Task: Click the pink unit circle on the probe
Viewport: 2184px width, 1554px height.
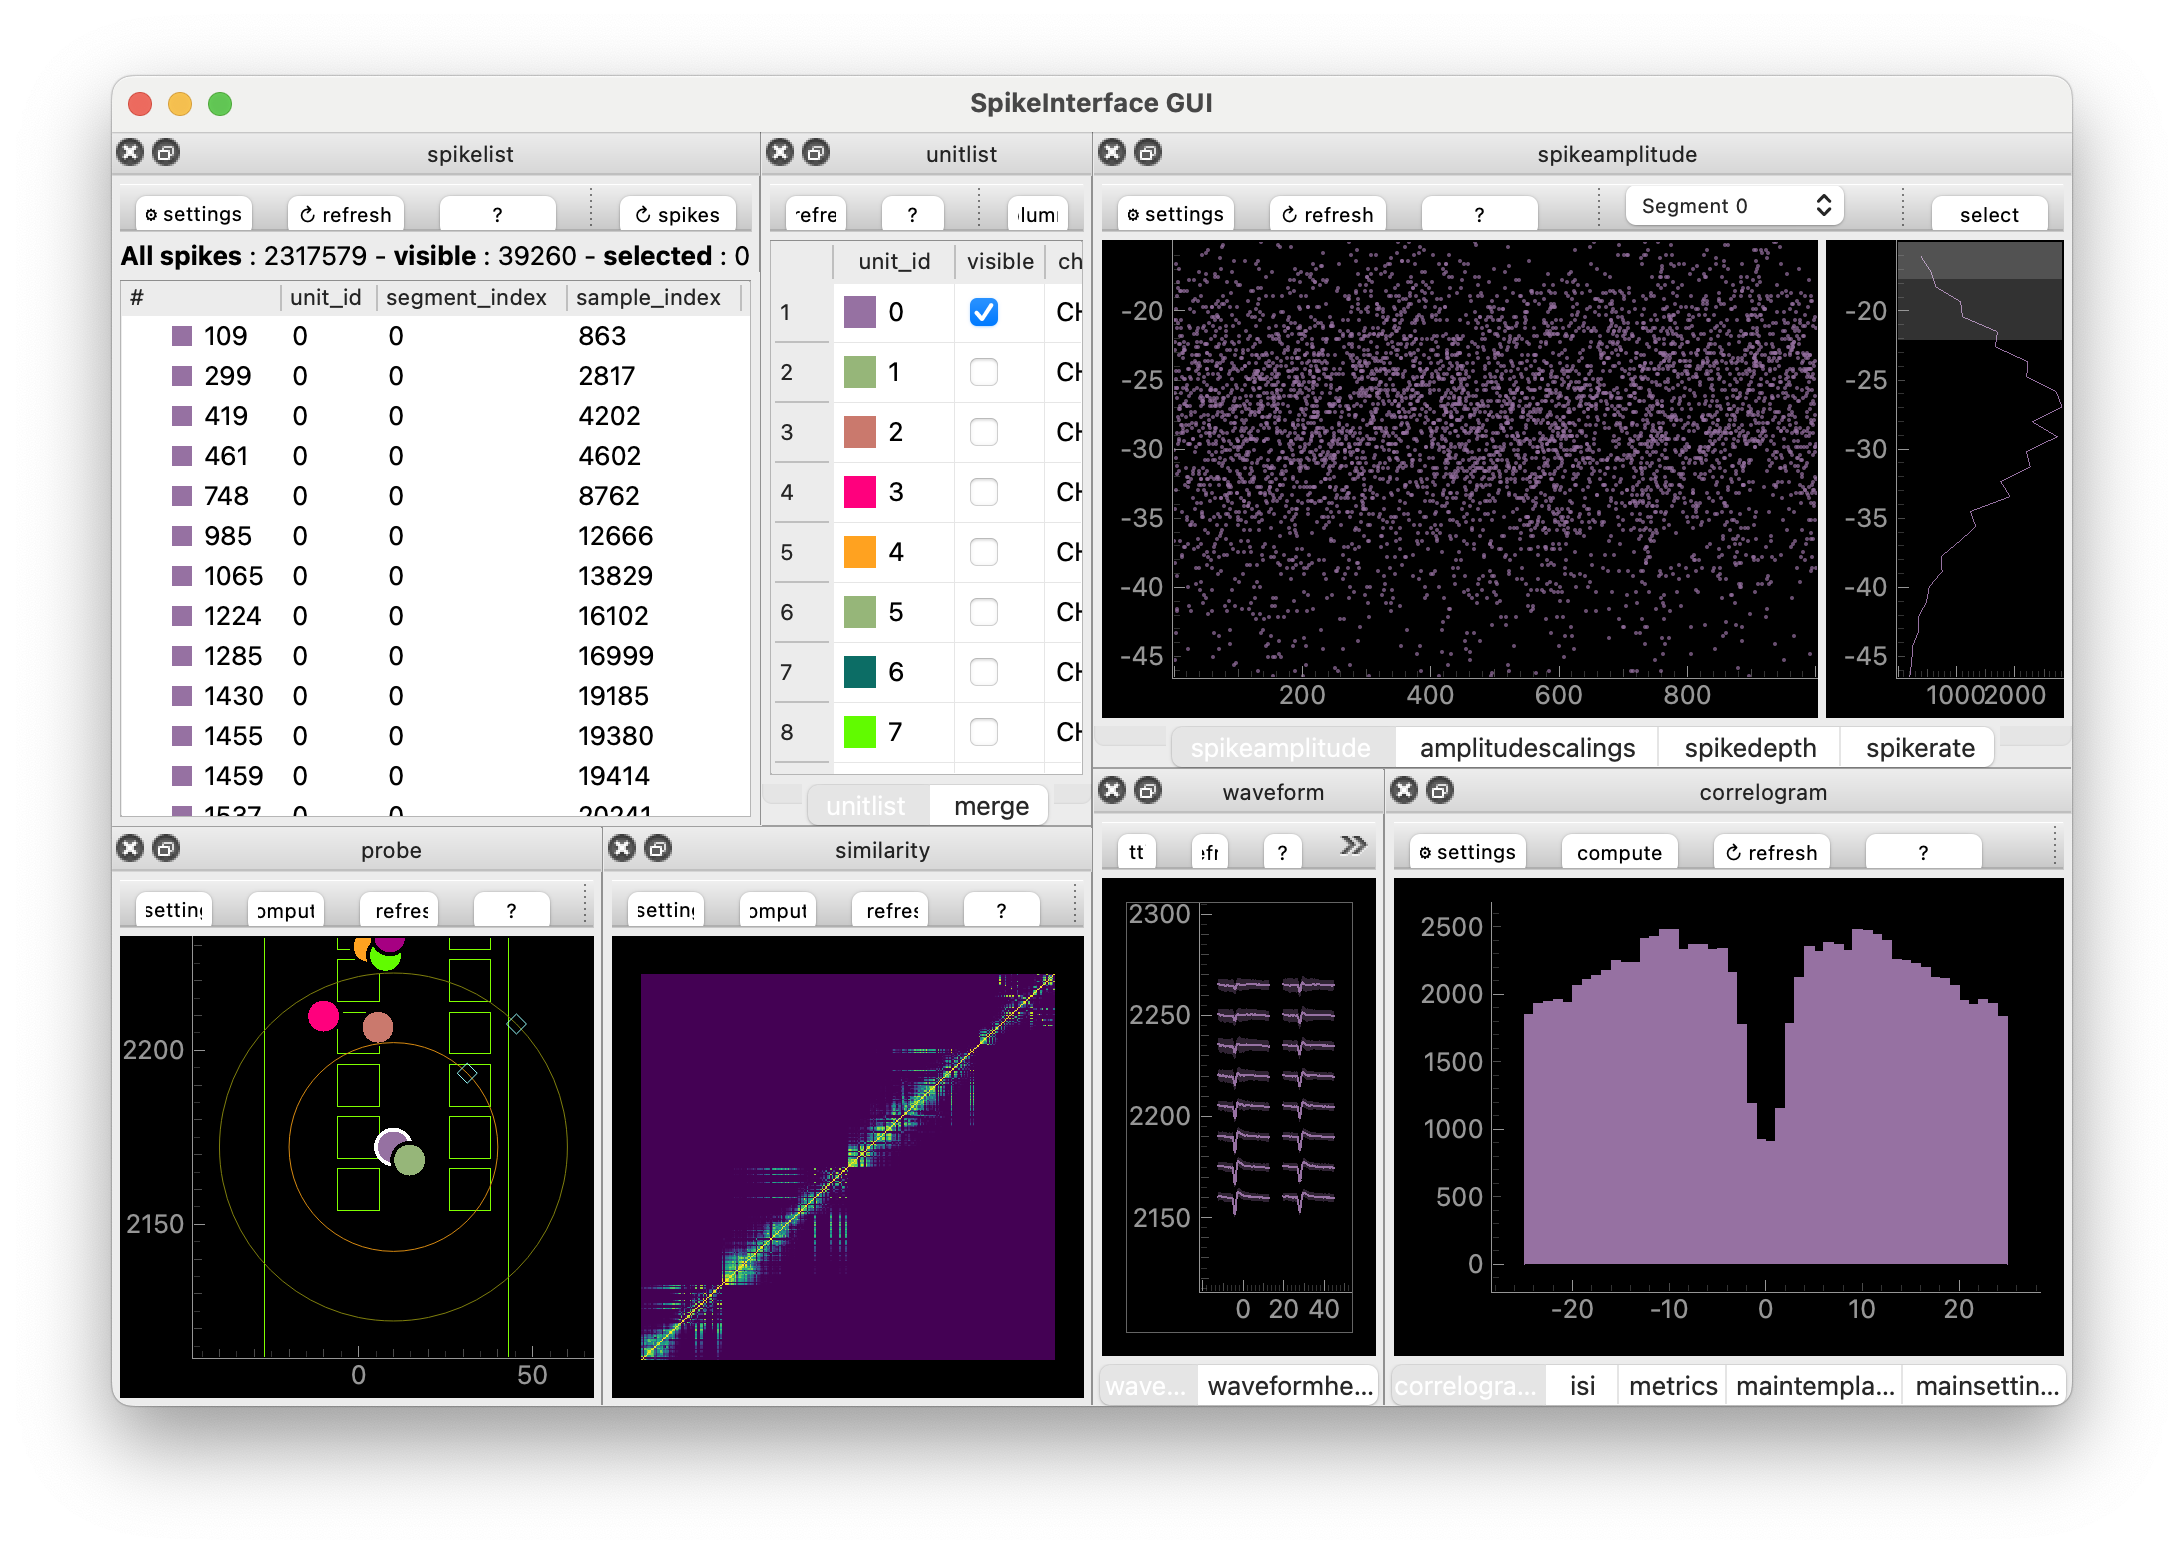Action: click(323, 1016)
